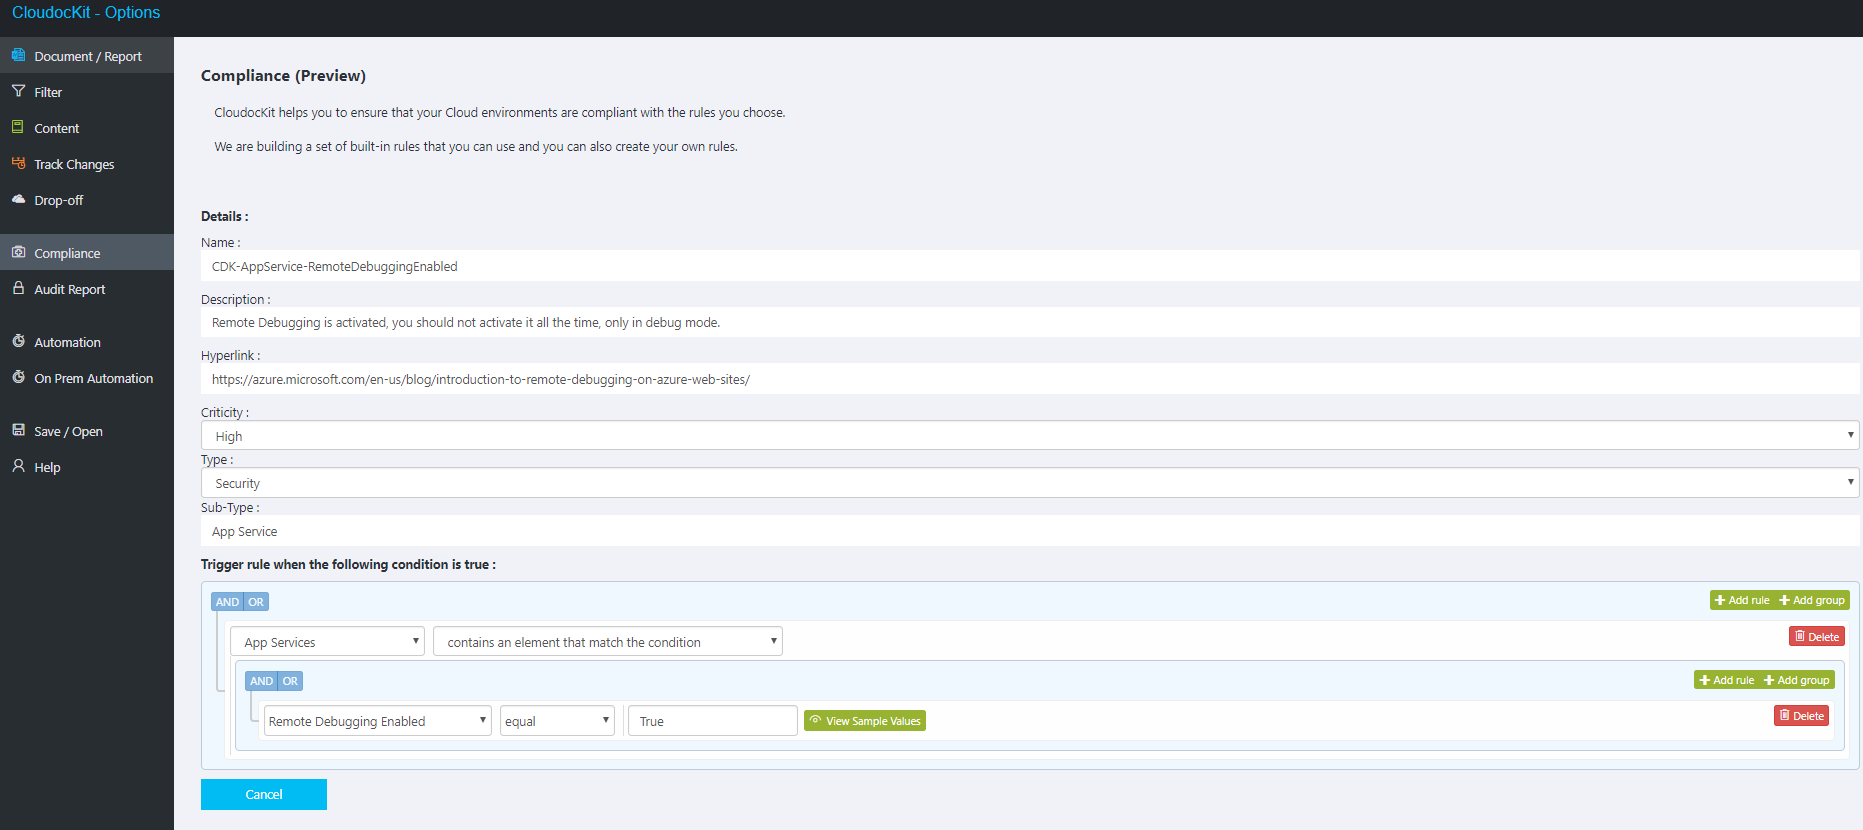The height and width of the screenshot is (830, 1863).
Task: Click the Drop-off cloud icon
Action: tap(18, 199)
